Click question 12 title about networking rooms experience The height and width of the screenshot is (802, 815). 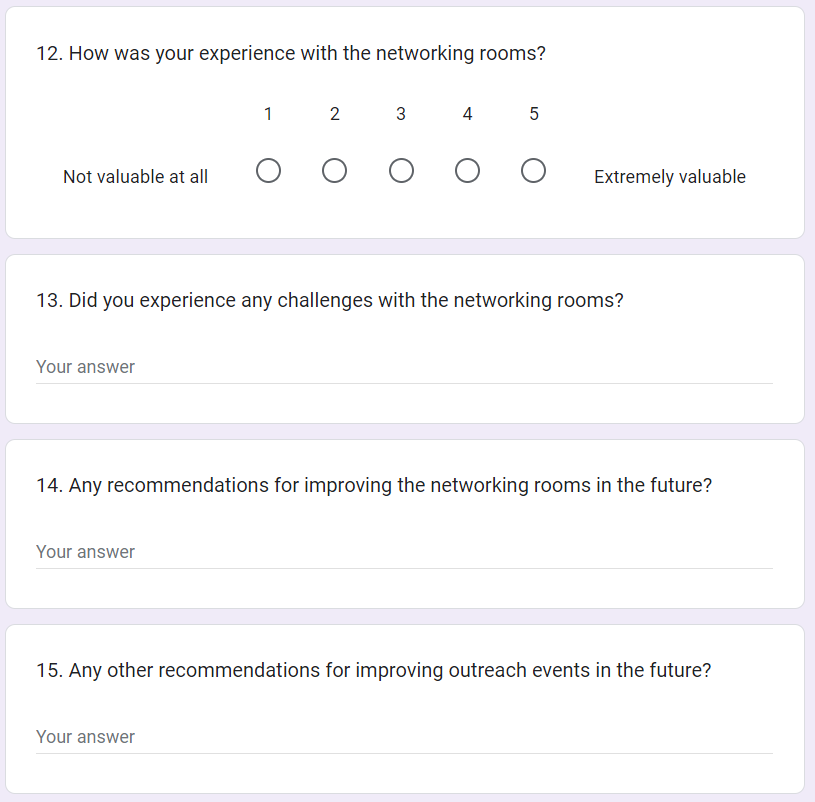pos(291,53)
